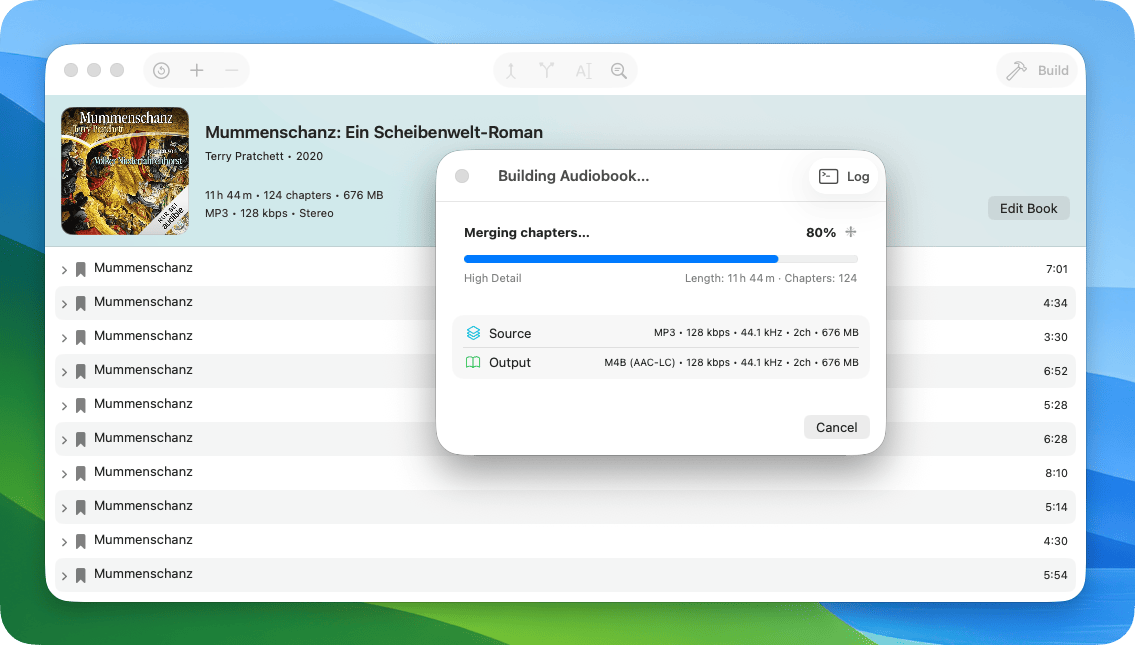Screen dimensions: 1135x645
Task: Click the bookmark icon of the 3:30 chapter
Action: point(81,337)
